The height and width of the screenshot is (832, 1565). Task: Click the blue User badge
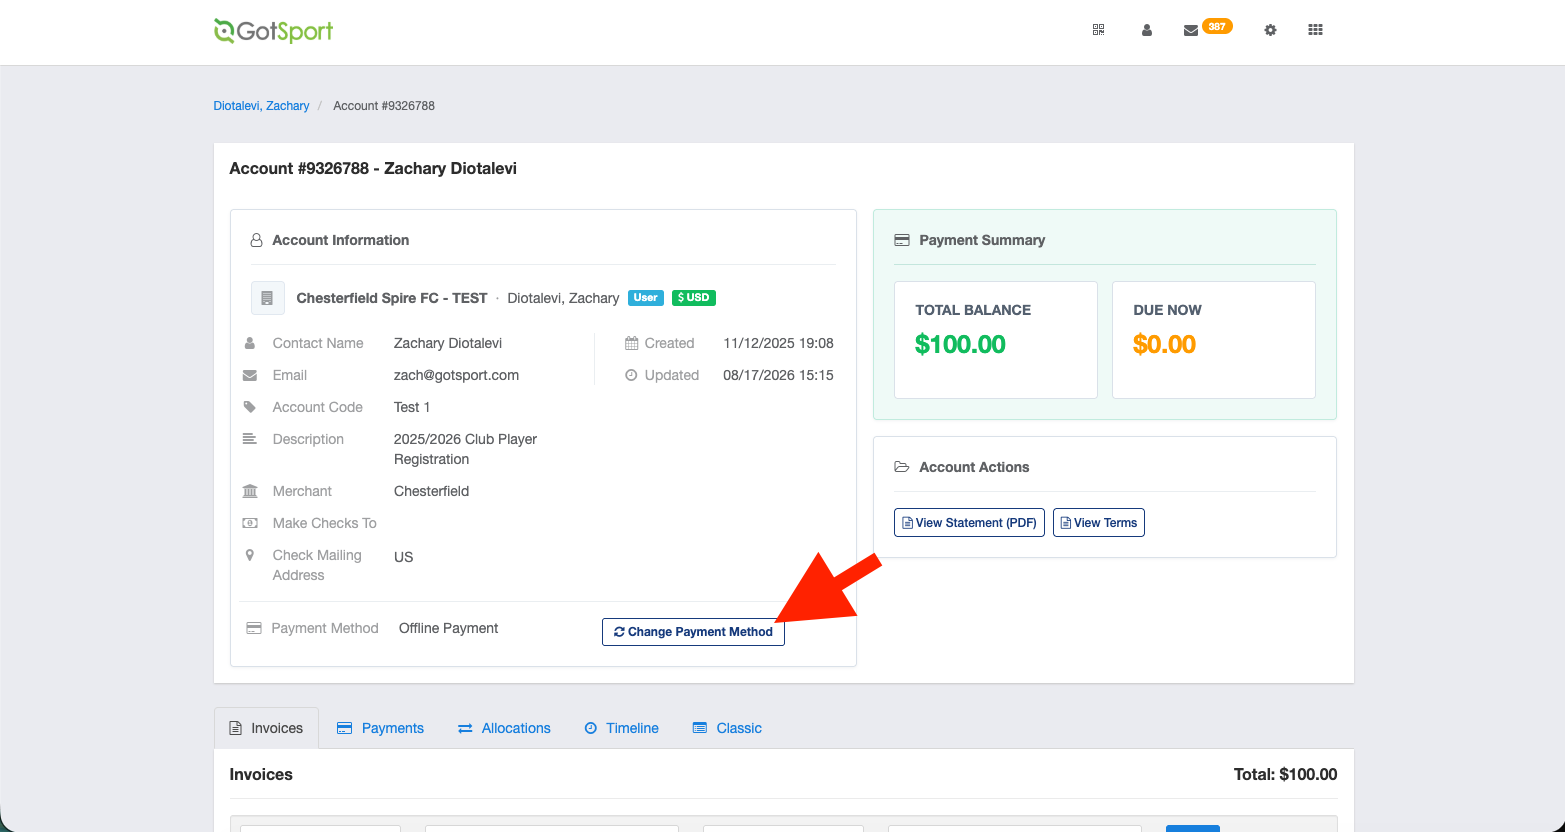coord(646,298)
